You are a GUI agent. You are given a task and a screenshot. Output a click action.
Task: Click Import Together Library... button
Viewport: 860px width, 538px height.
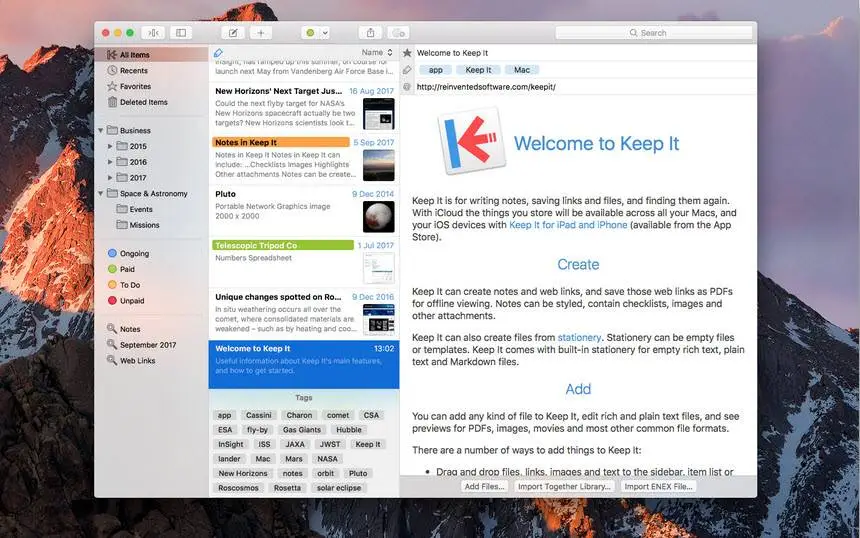[x=564, y=486]
